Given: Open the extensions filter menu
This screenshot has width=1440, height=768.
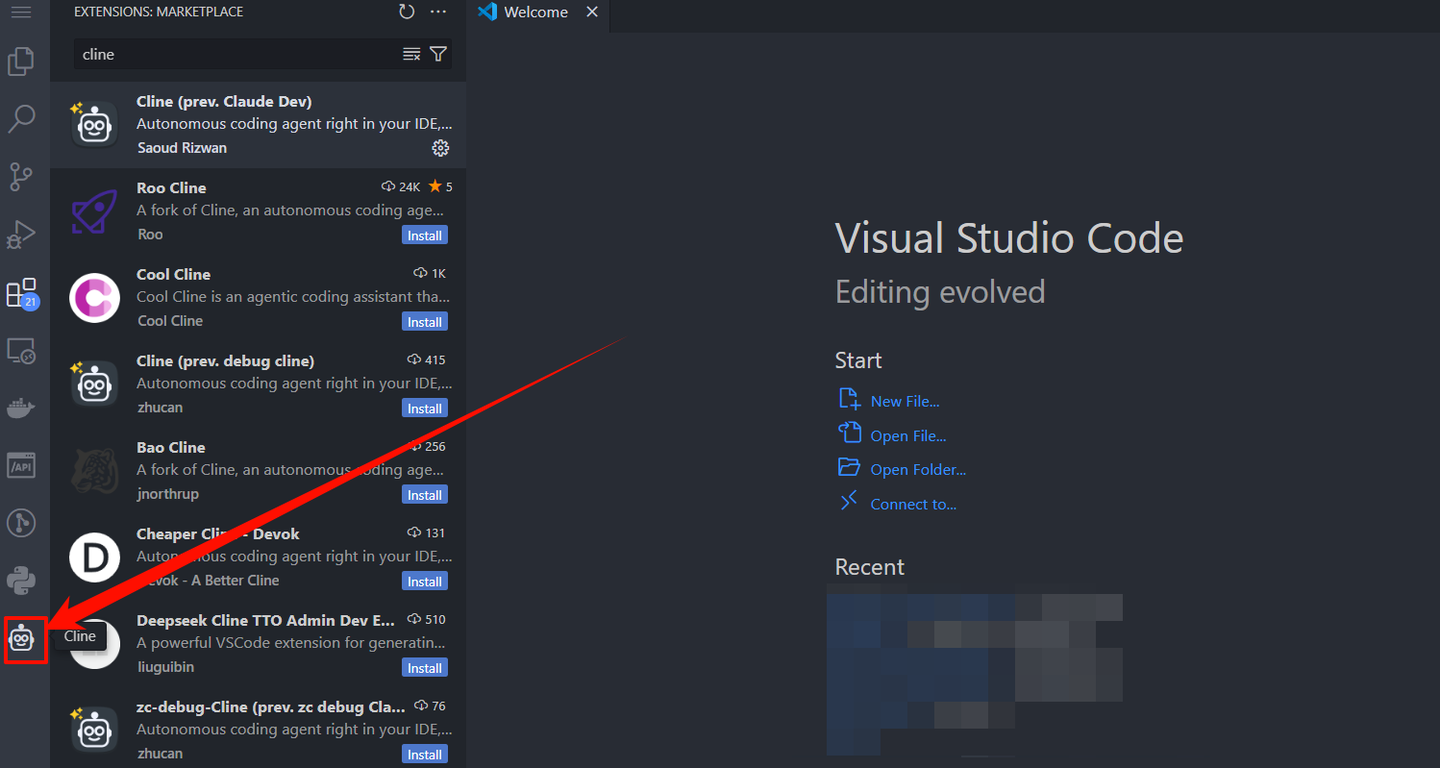Looking at the screenshot, I should tap(438, 54).
